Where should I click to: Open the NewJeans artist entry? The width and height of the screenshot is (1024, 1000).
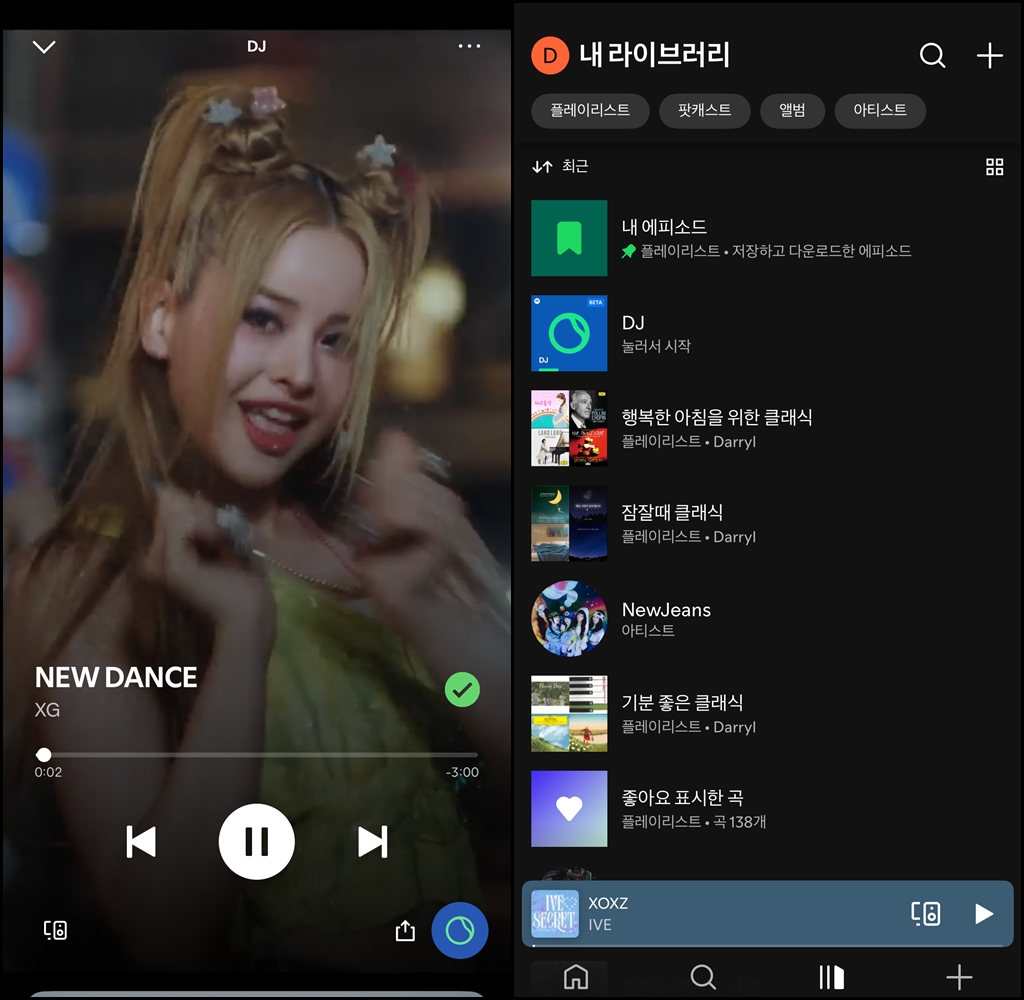coord(767,619)
